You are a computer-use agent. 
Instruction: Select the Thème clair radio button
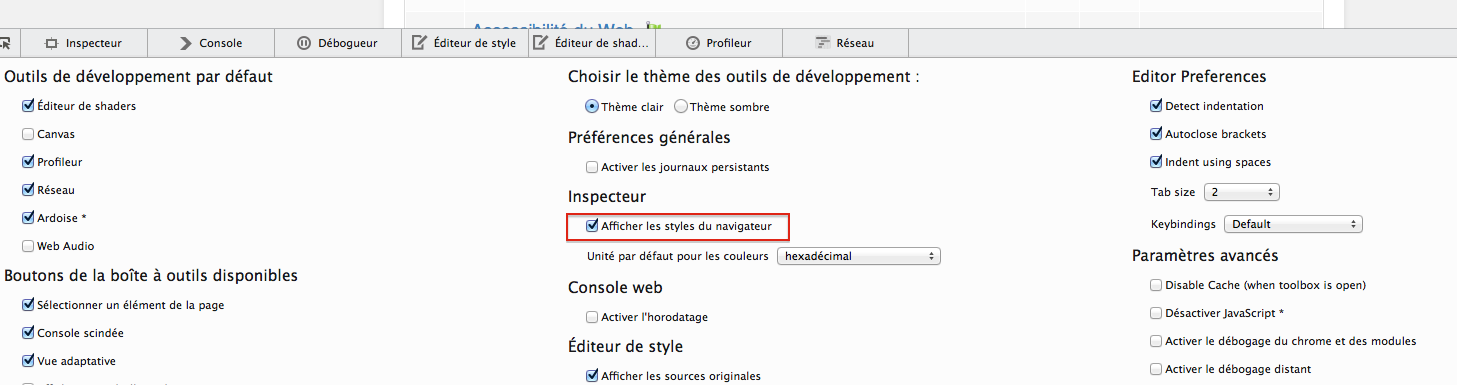(x=592, y=107)
